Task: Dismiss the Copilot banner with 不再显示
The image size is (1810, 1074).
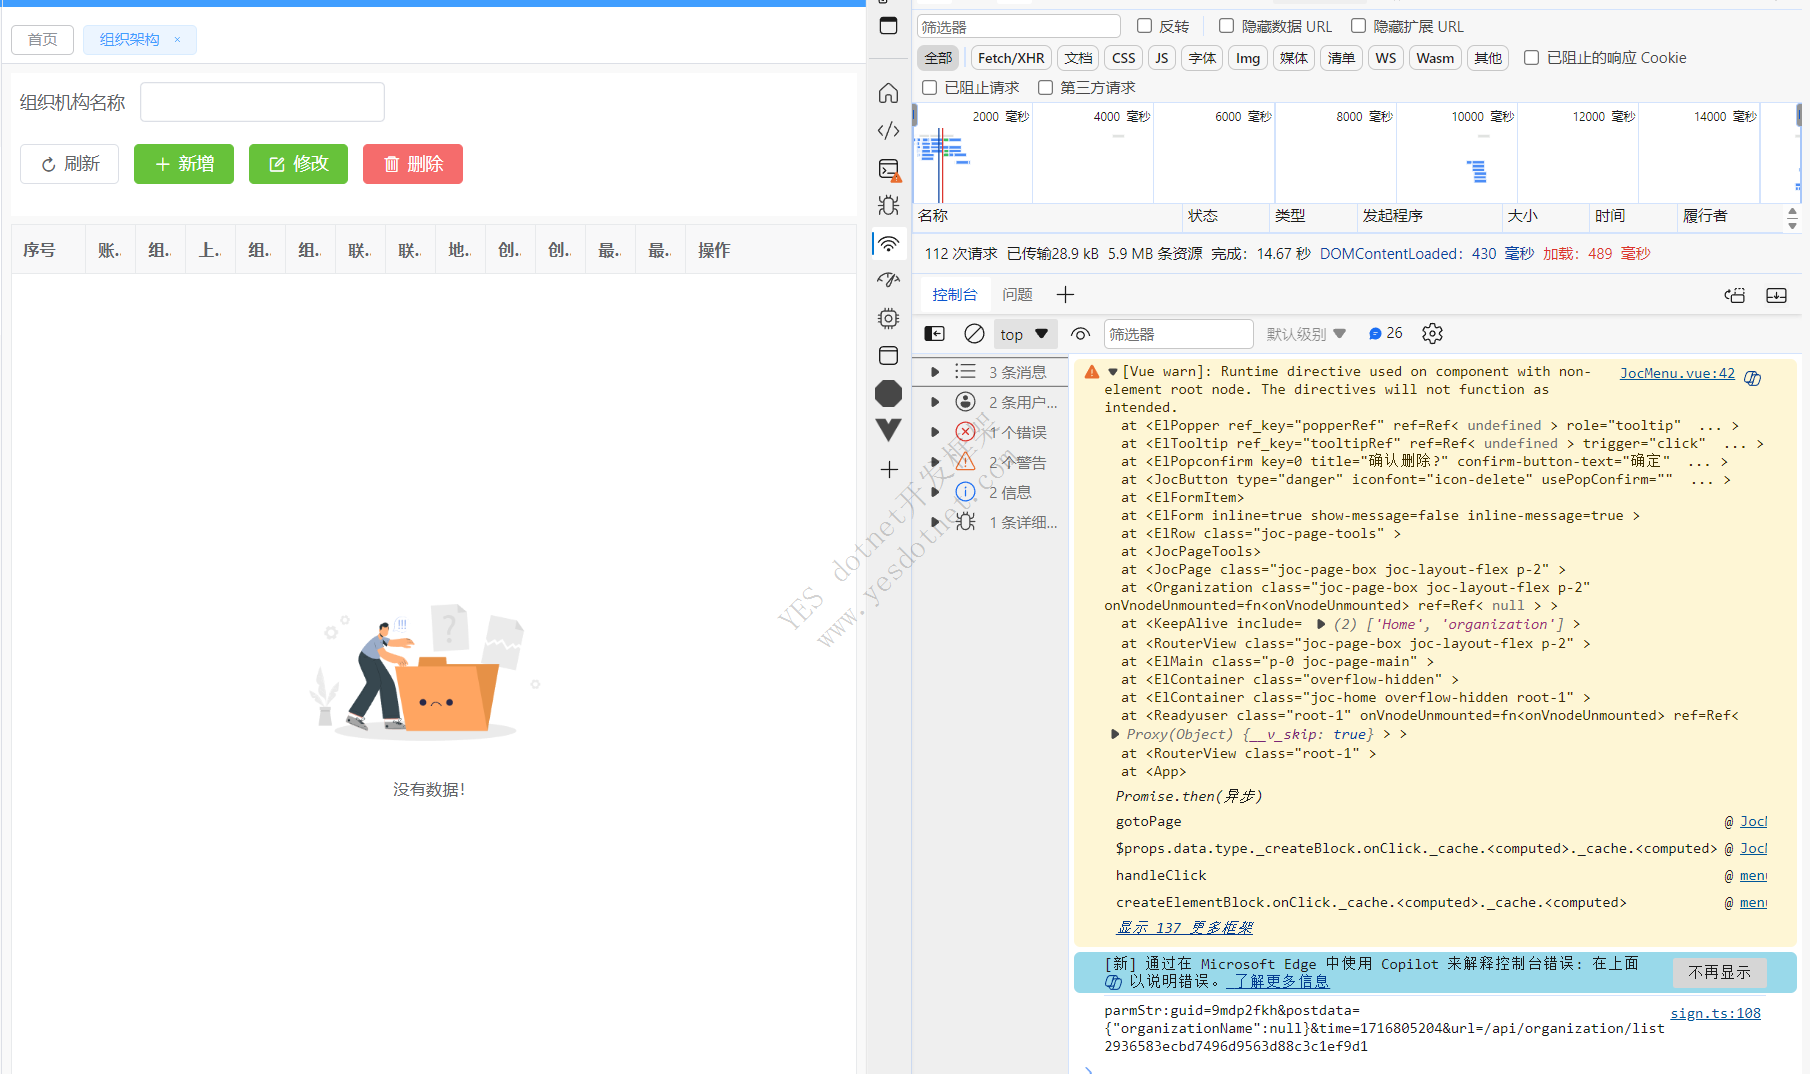Action: coord(1719,972)
